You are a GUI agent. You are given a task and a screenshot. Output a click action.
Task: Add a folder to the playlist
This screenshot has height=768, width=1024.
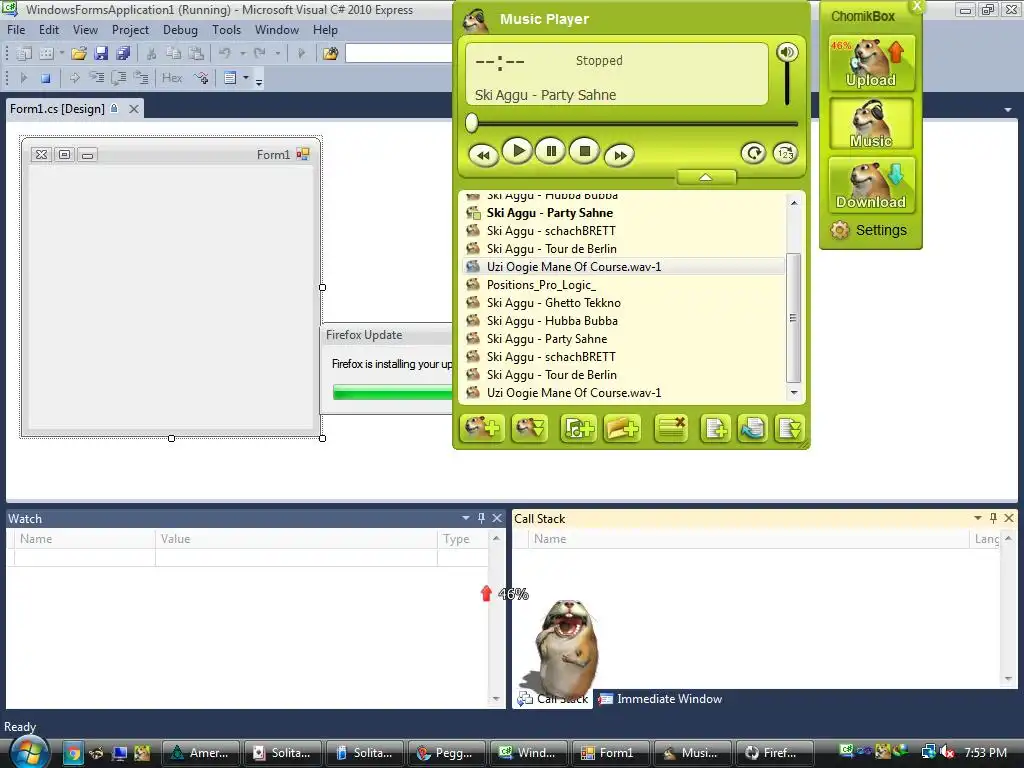tap(622, 428)
